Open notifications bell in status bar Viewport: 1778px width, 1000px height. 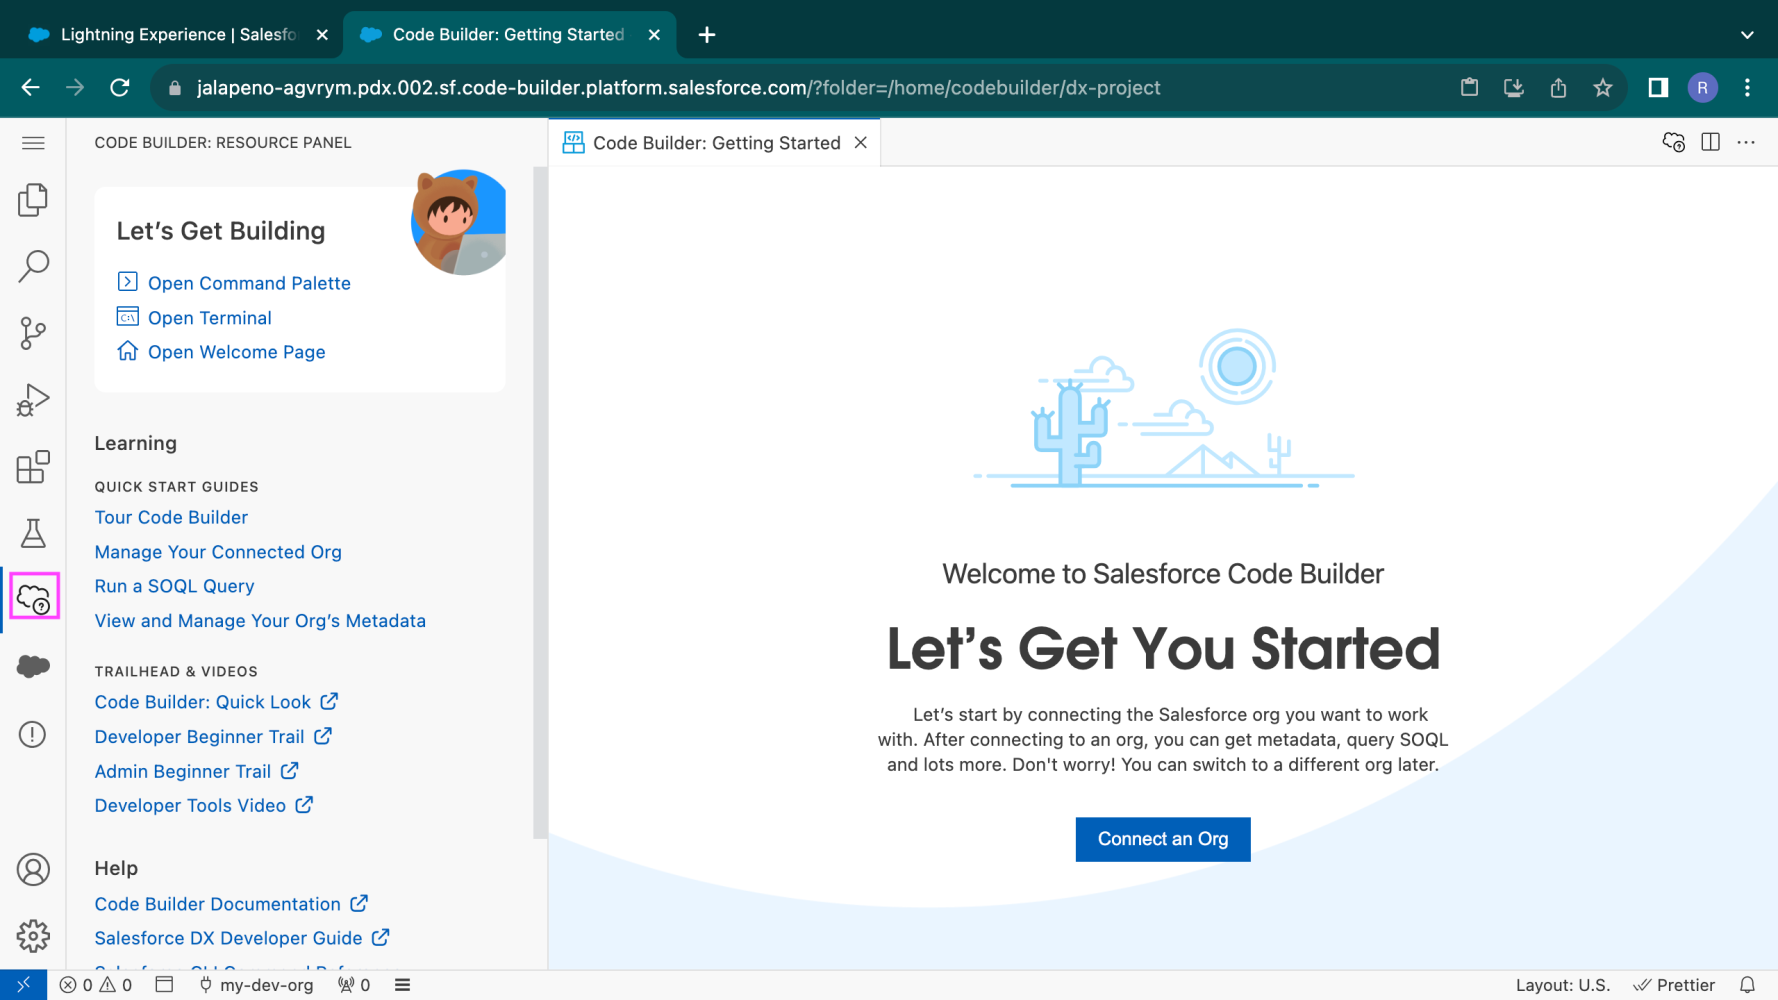tap(1747, 985)
